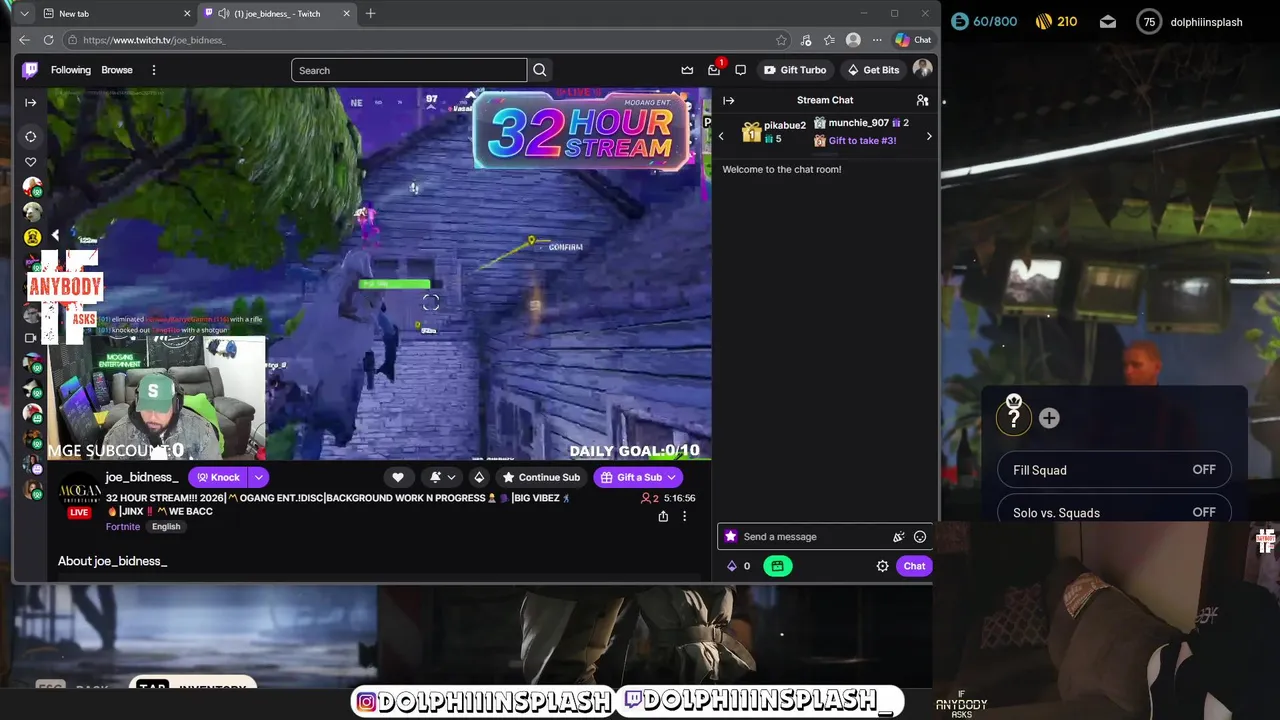Image resolution: width=1280 pixels, height=720 pixels.
Task: Expand the left followed channels sidebar
Action: tap(31, 102)
